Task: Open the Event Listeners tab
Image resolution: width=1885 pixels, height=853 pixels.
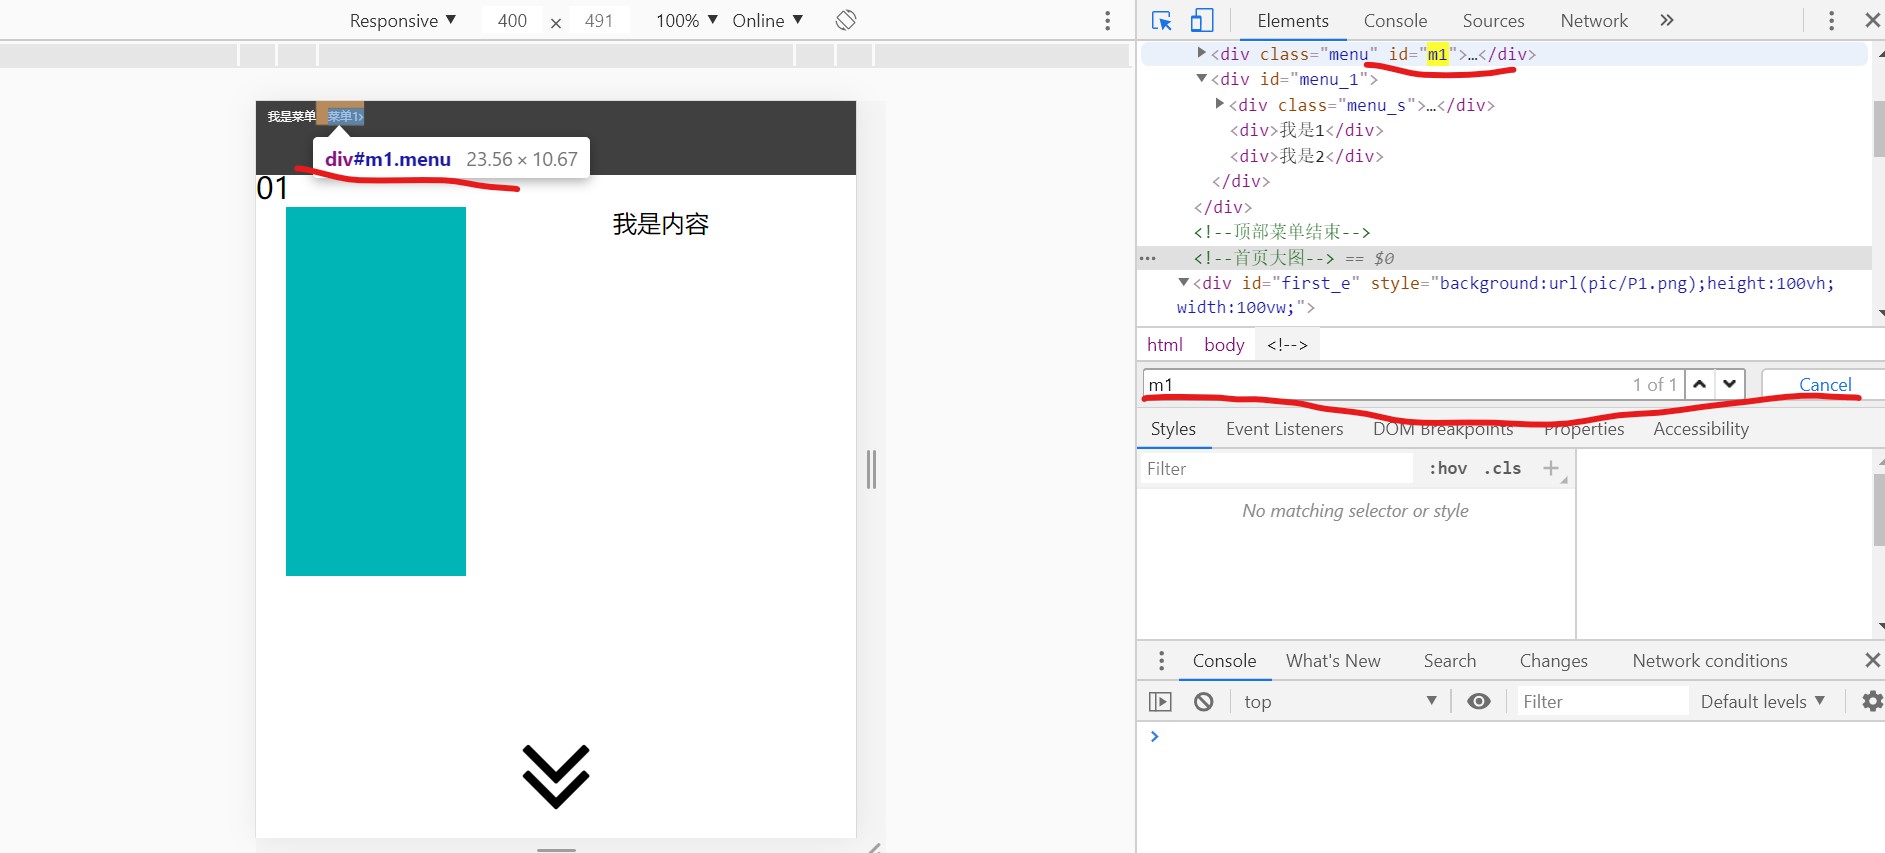Action: (1284, 429)
